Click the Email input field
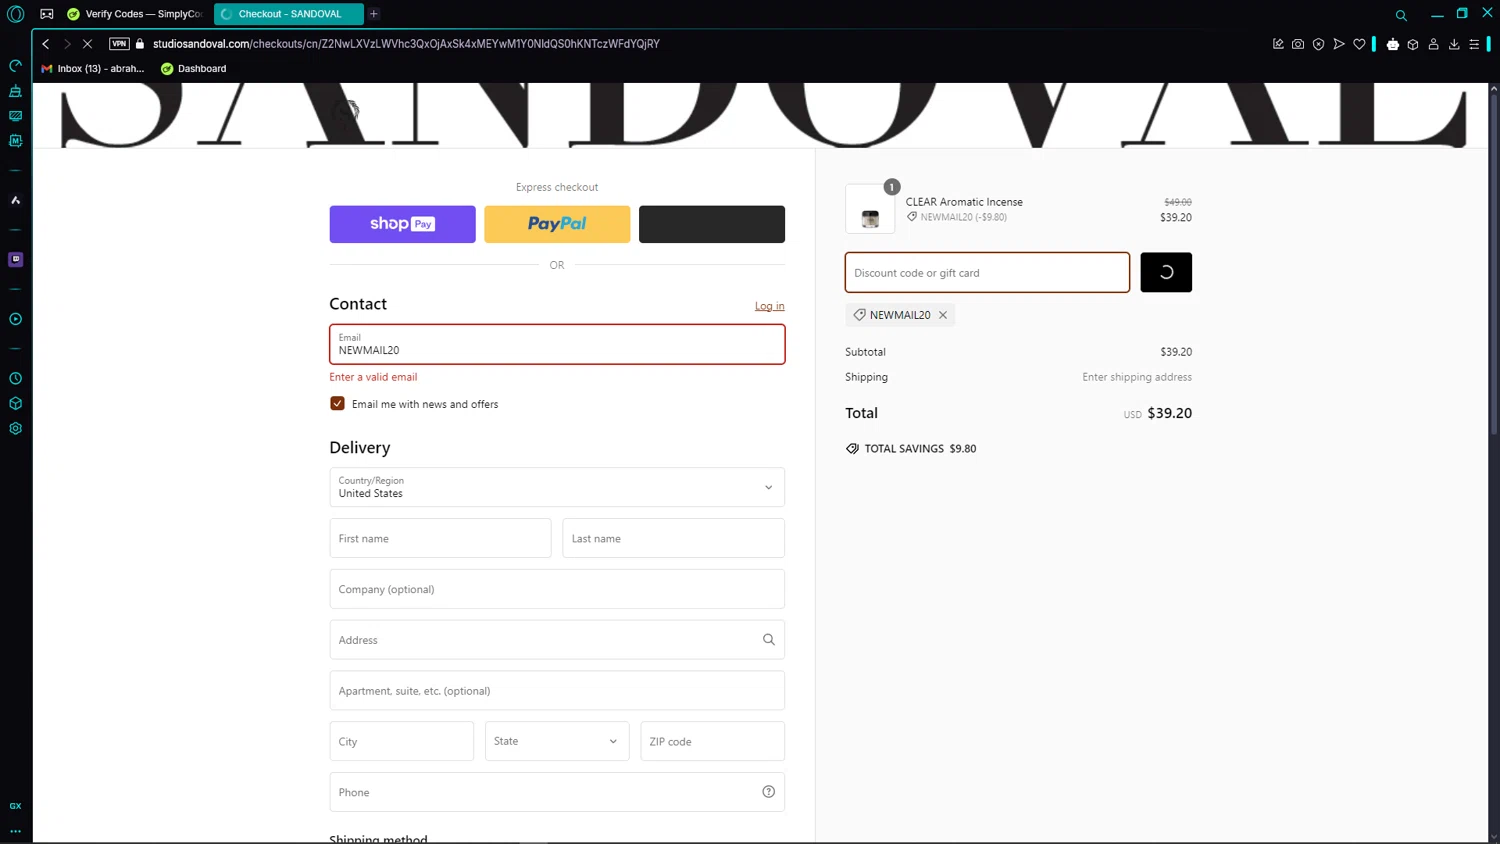This screenshot has height=844, width=1500. pyautogui.click(x=557, y=344)
